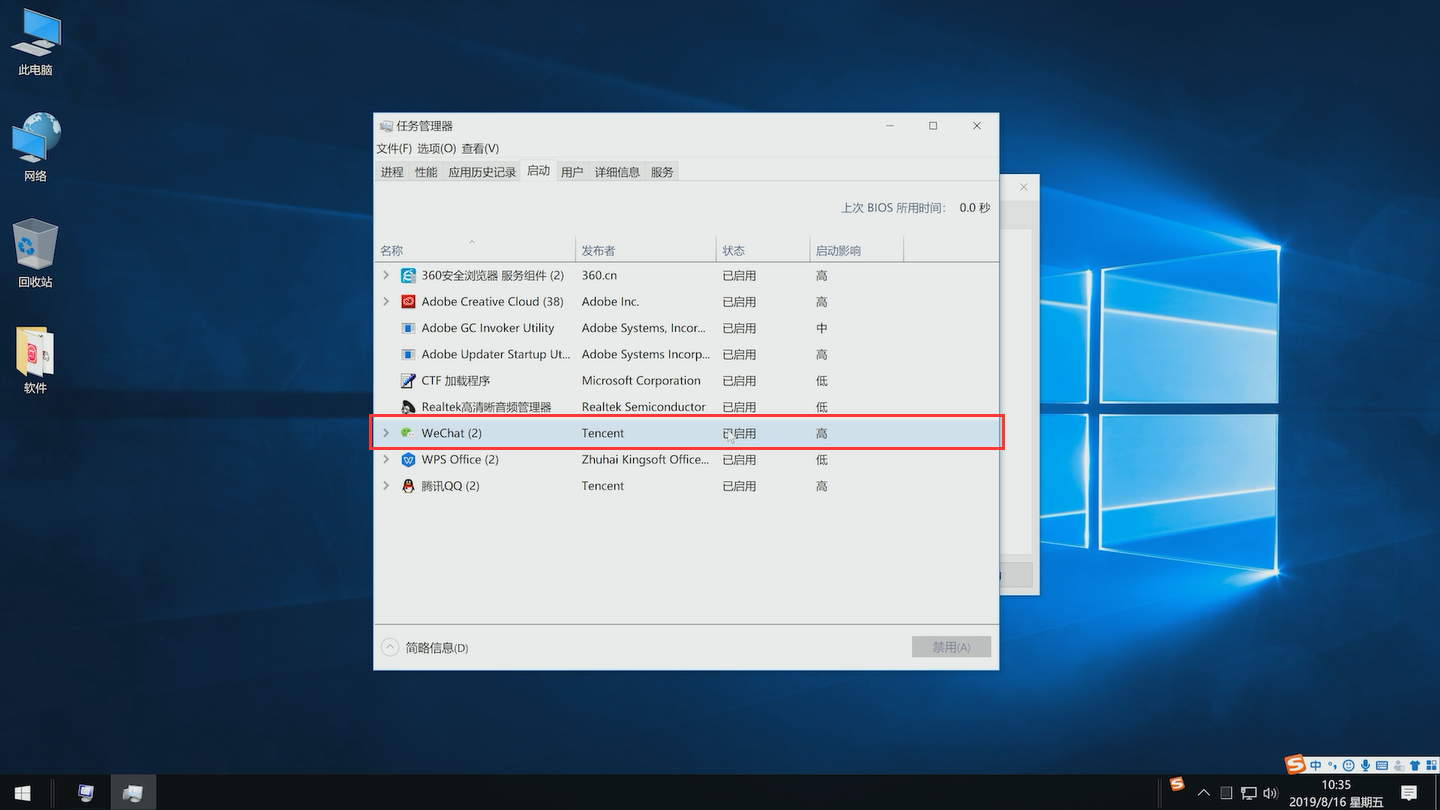The image size is (1440, 810).
Task: Expand the WeChat (2) group
Action: pyautogui.click(x=386, y=433)
